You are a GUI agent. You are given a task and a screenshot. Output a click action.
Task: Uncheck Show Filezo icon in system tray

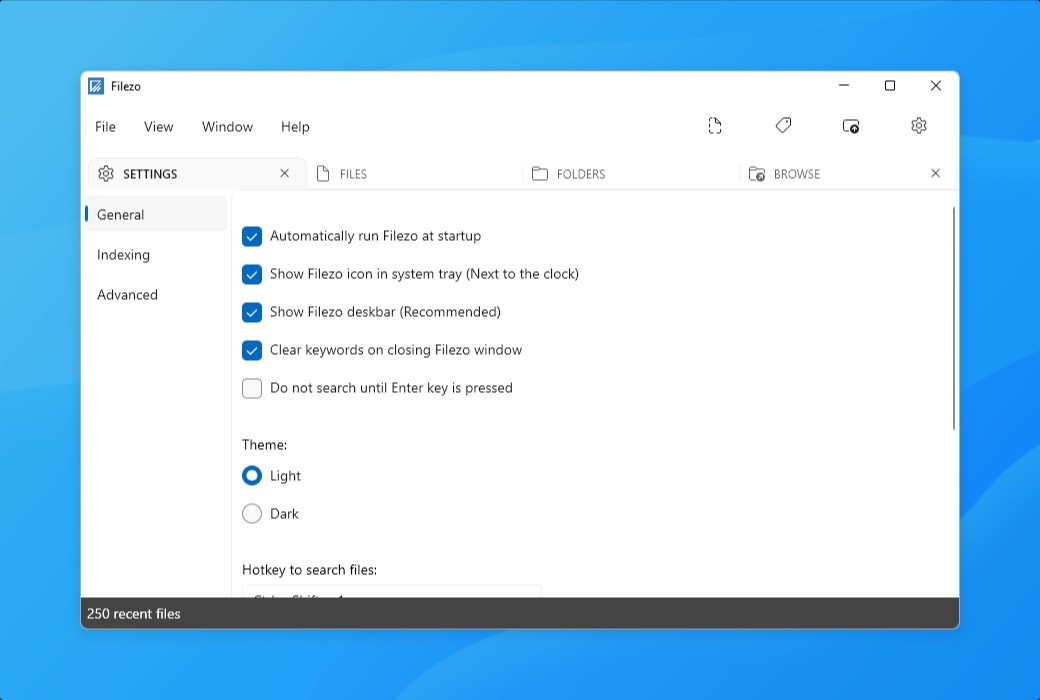[x=252, y=274]
